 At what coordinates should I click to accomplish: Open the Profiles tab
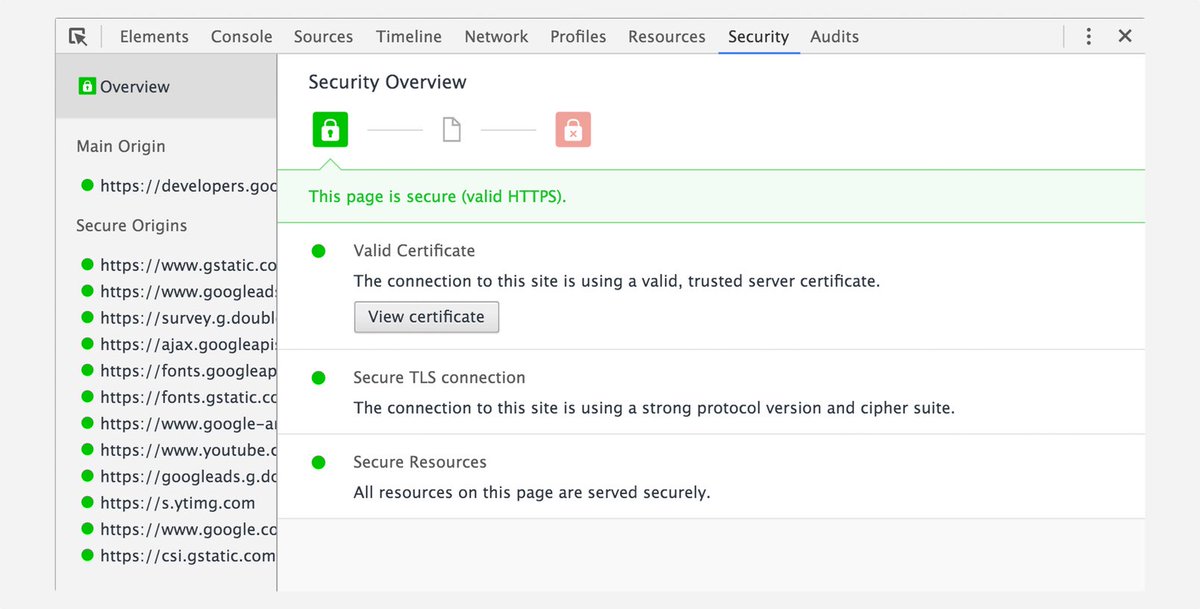point(578,36)
